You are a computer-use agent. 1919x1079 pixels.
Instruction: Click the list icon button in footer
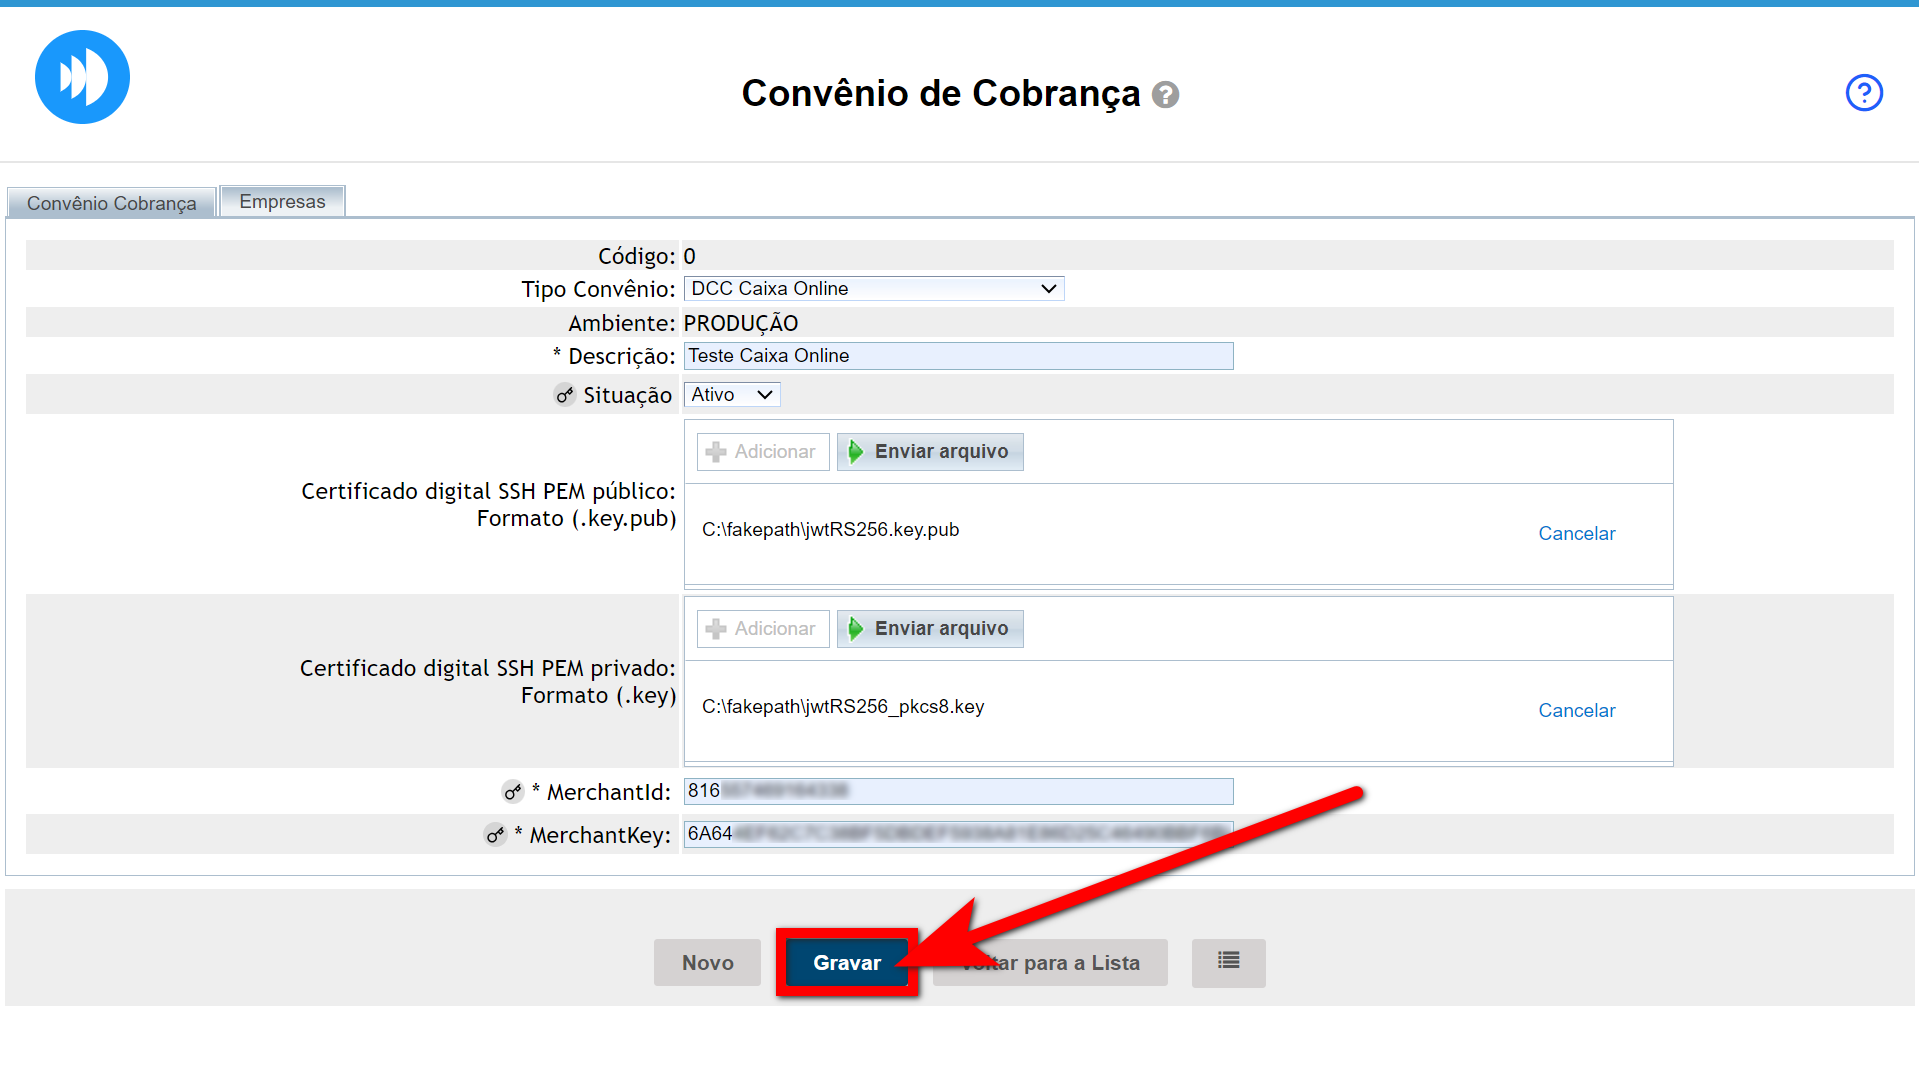pos(1228,962)
